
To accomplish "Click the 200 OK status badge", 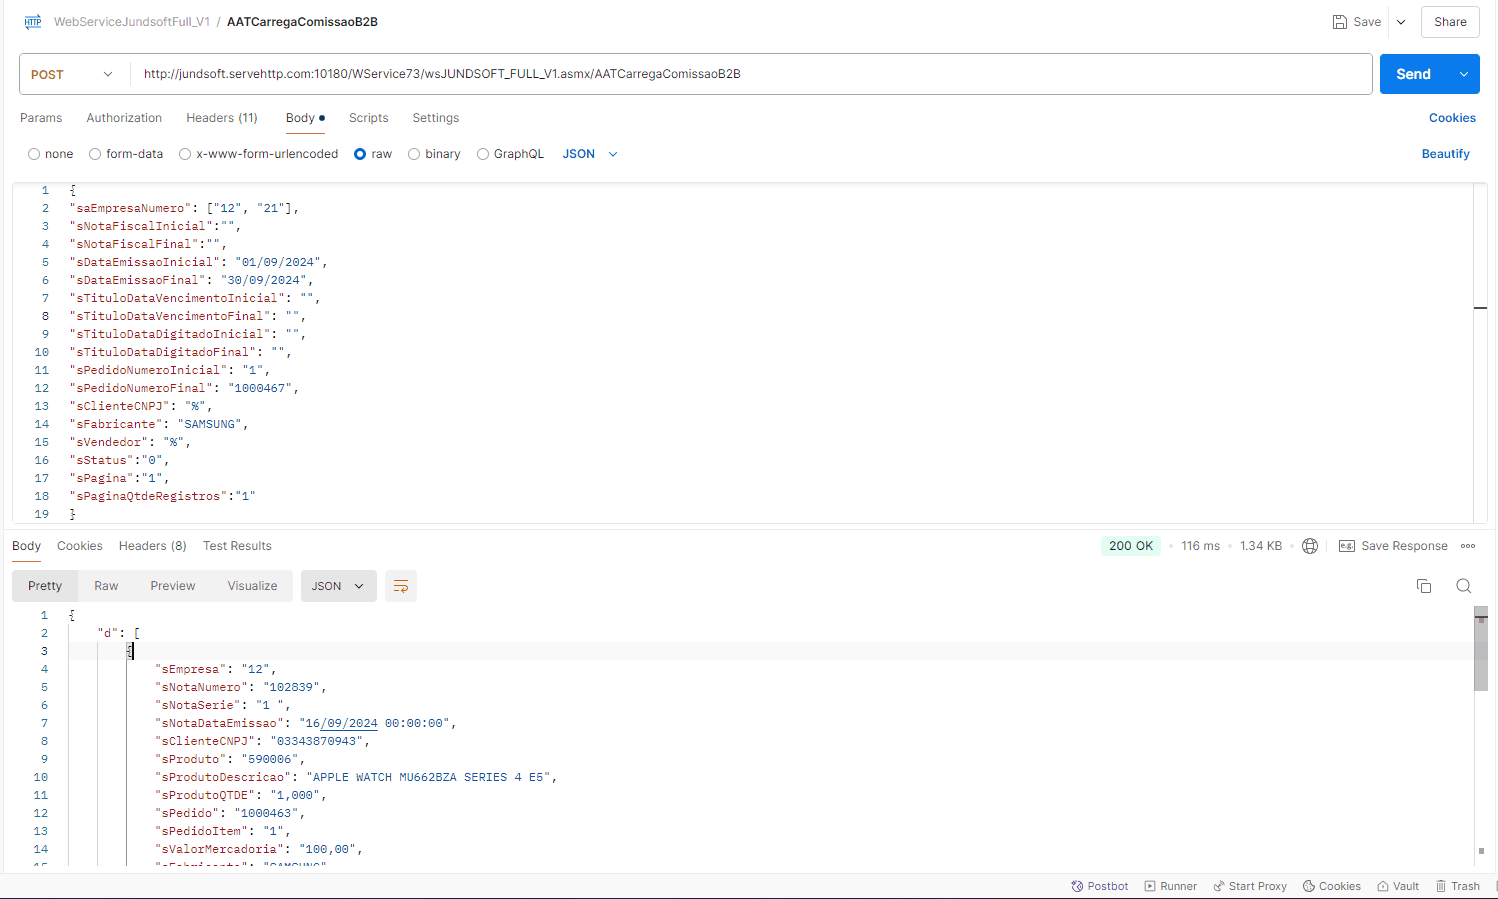I will tap(1131, 546).
